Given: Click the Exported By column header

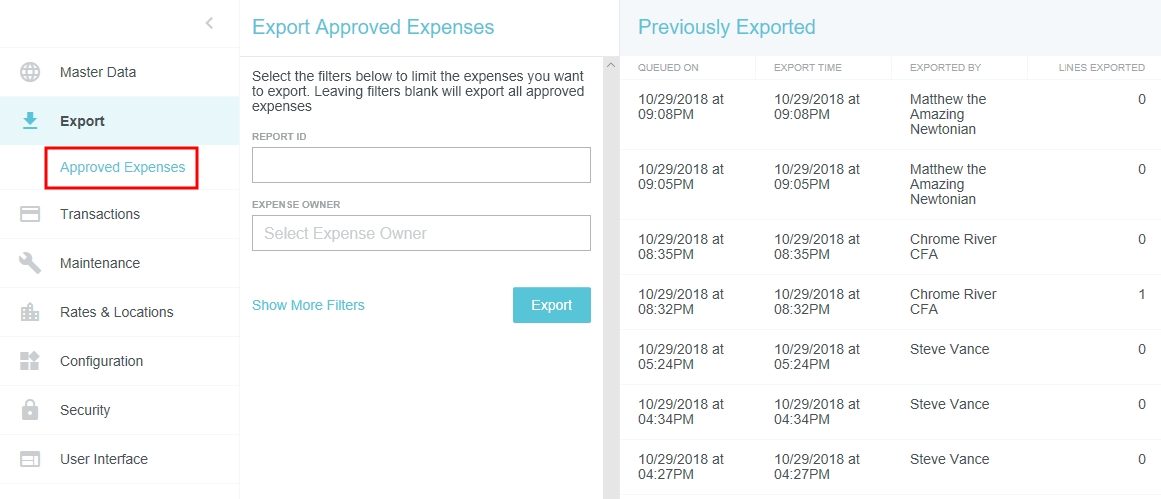Looking at the screenshot, I should [945, 68].
